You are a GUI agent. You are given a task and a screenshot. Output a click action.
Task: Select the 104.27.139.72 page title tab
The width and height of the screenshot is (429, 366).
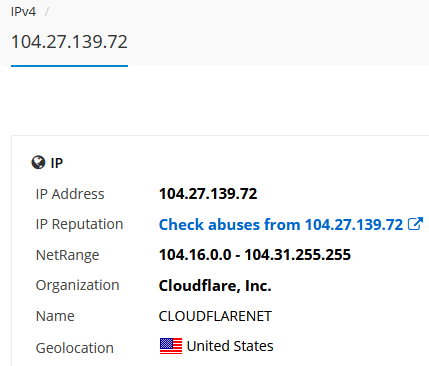[69, 42]
